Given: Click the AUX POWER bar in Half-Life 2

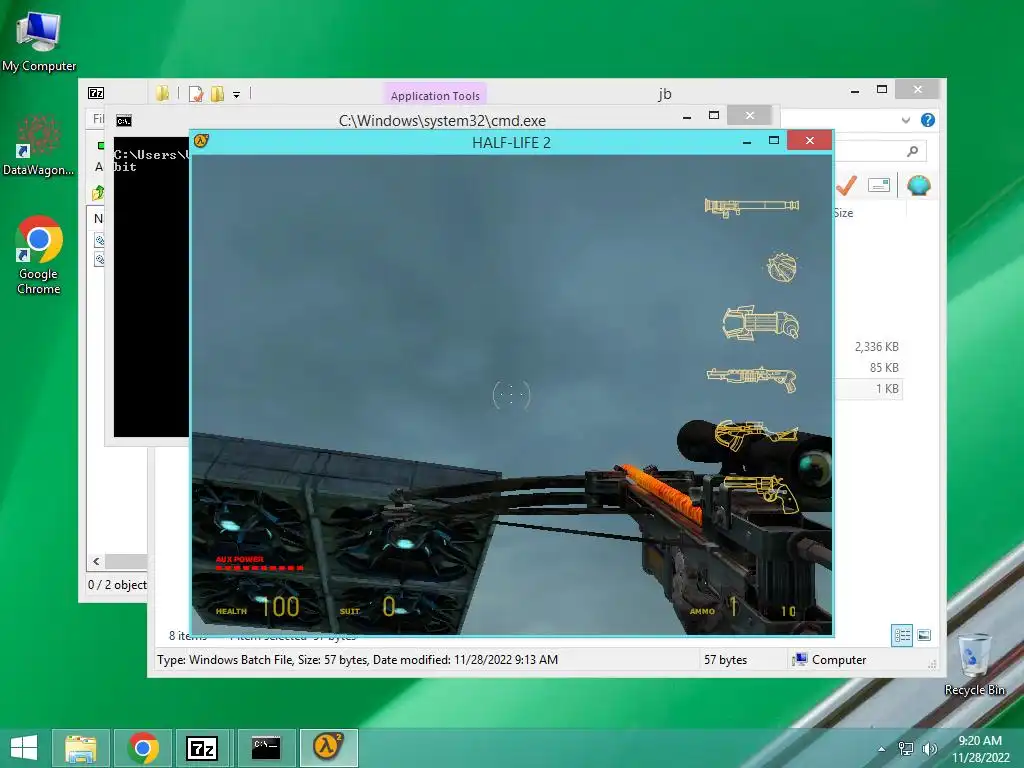Looking at the screenshot, I should (x=259, y=564).
